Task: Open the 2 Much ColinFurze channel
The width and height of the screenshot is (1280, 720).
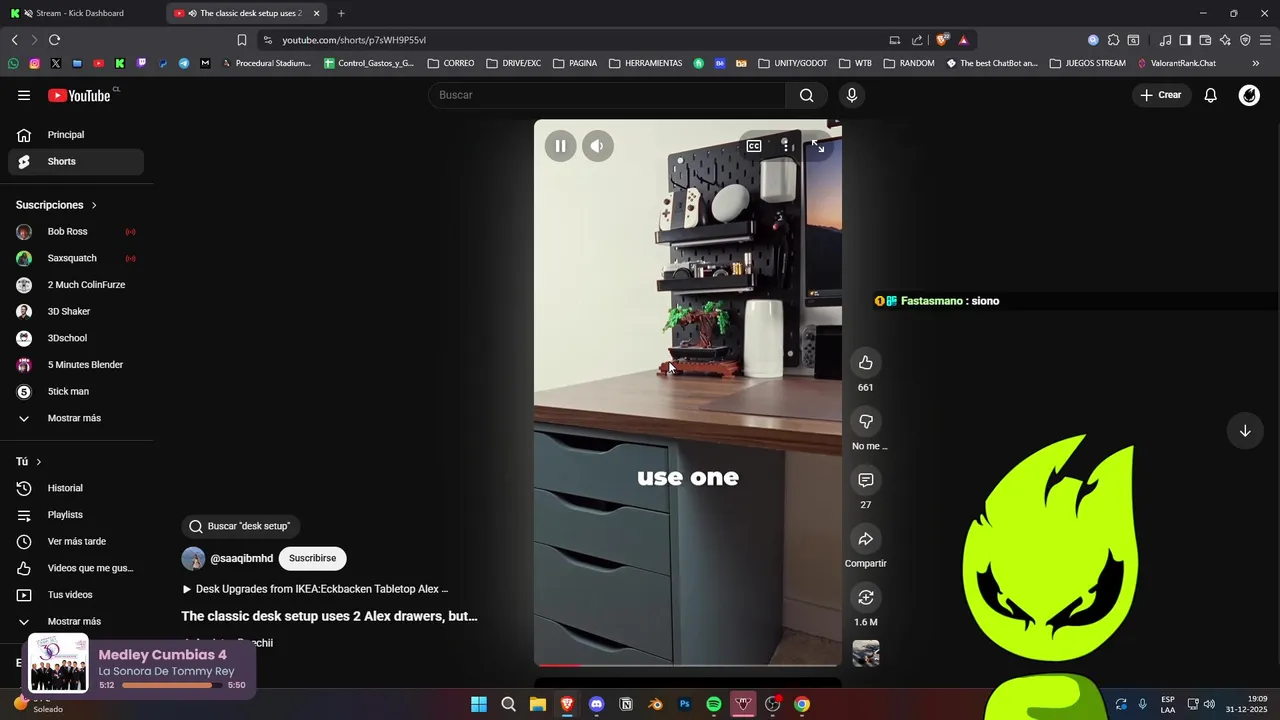Action: tap(76, 285)
